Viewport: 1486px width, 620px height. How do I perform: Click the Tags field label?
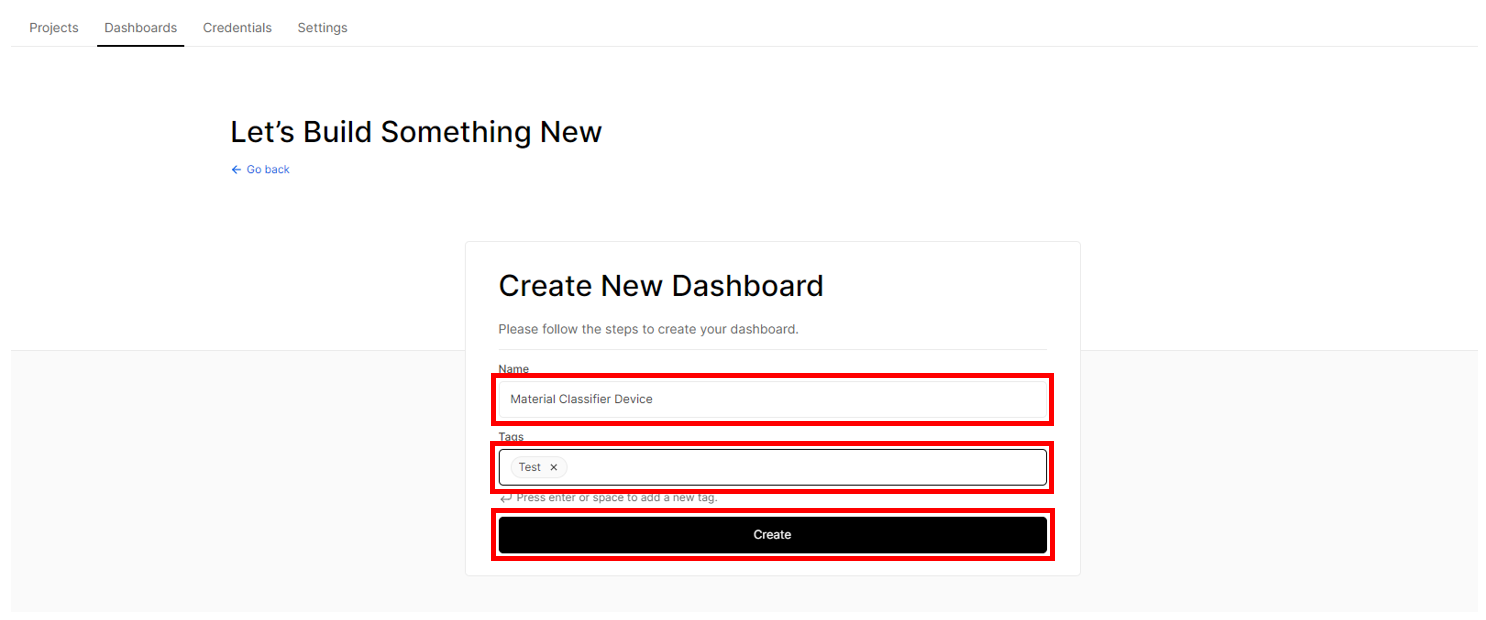click(511, 437)
